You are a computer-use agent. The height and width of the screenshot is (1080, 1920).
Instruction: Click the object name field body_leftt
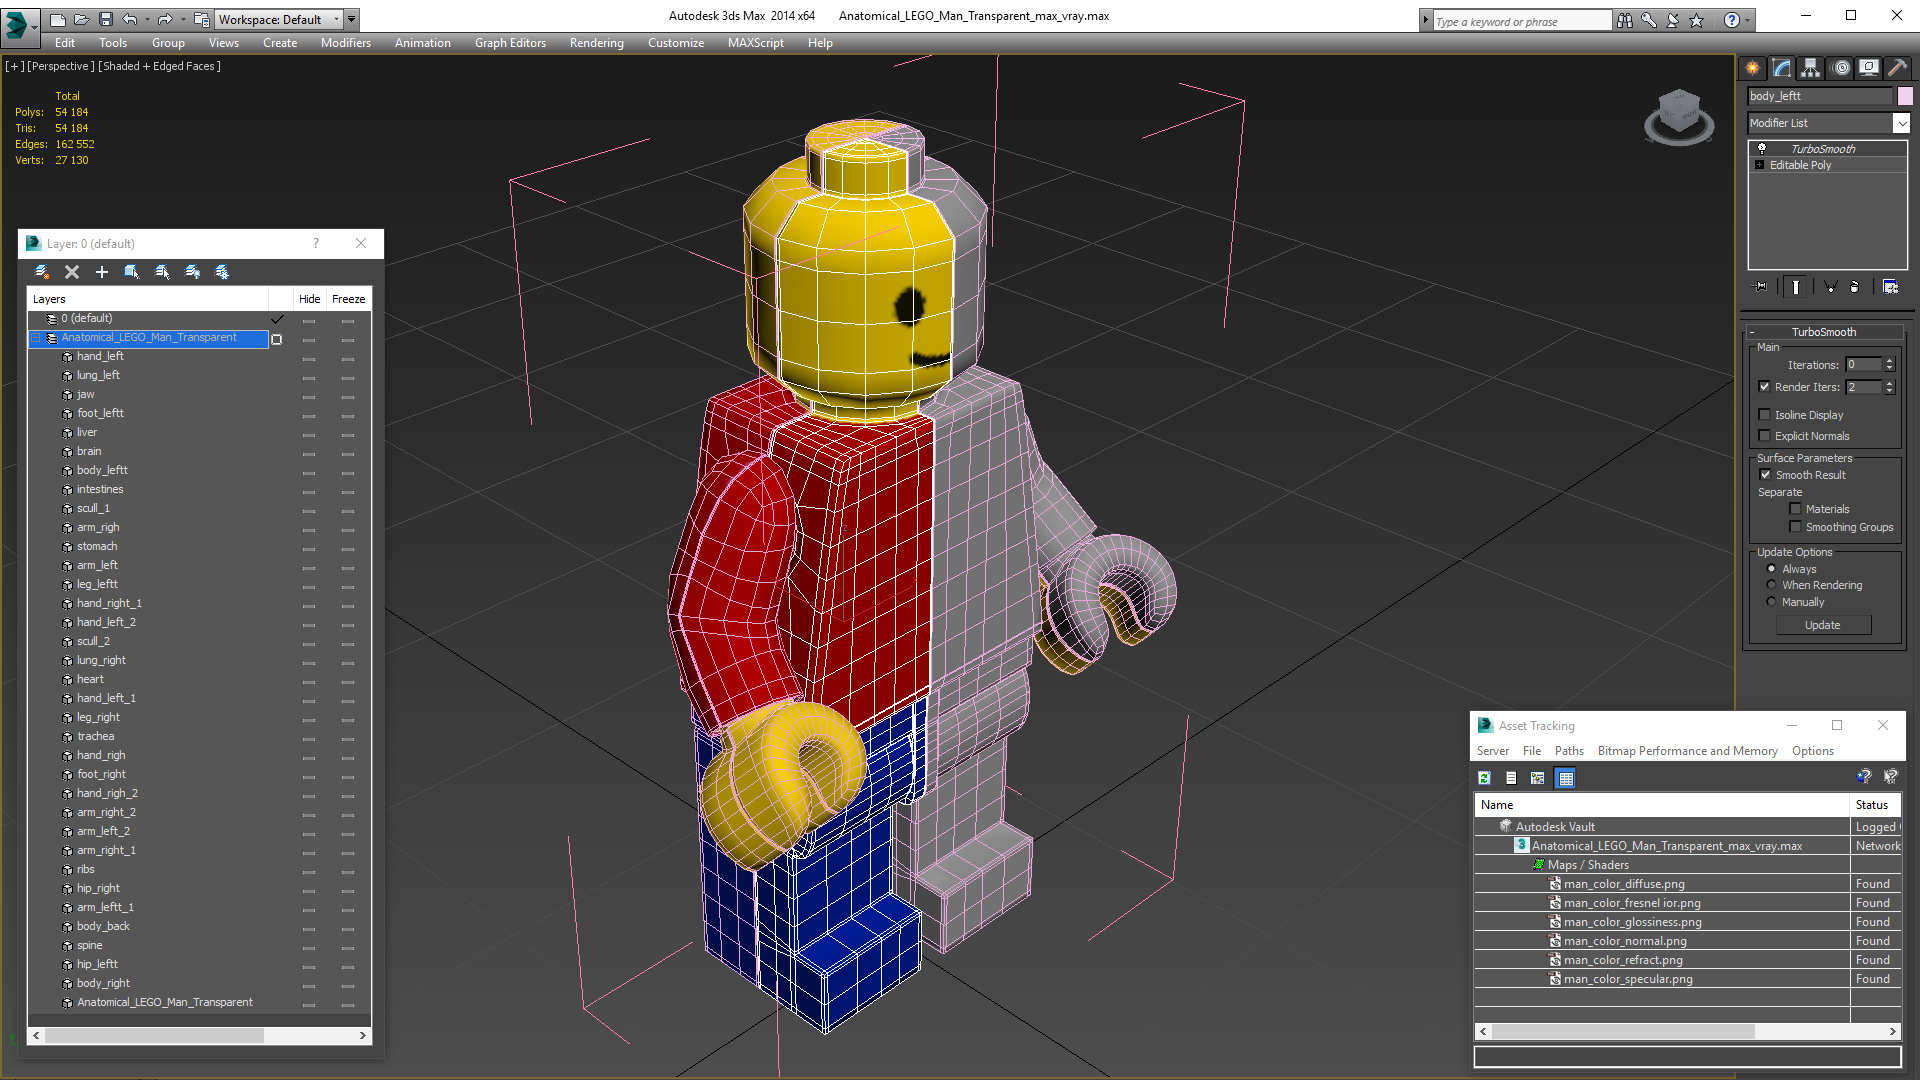point(1820,96)
